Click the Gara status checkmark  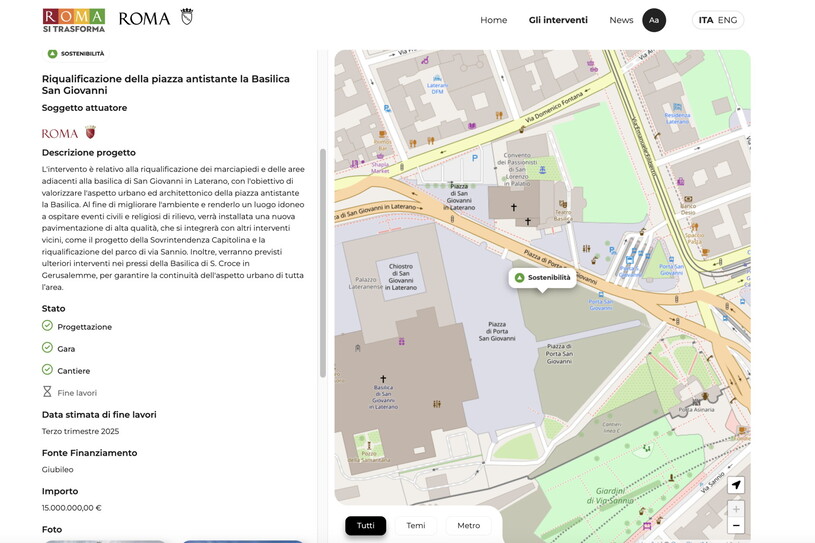tap(47, 348)
